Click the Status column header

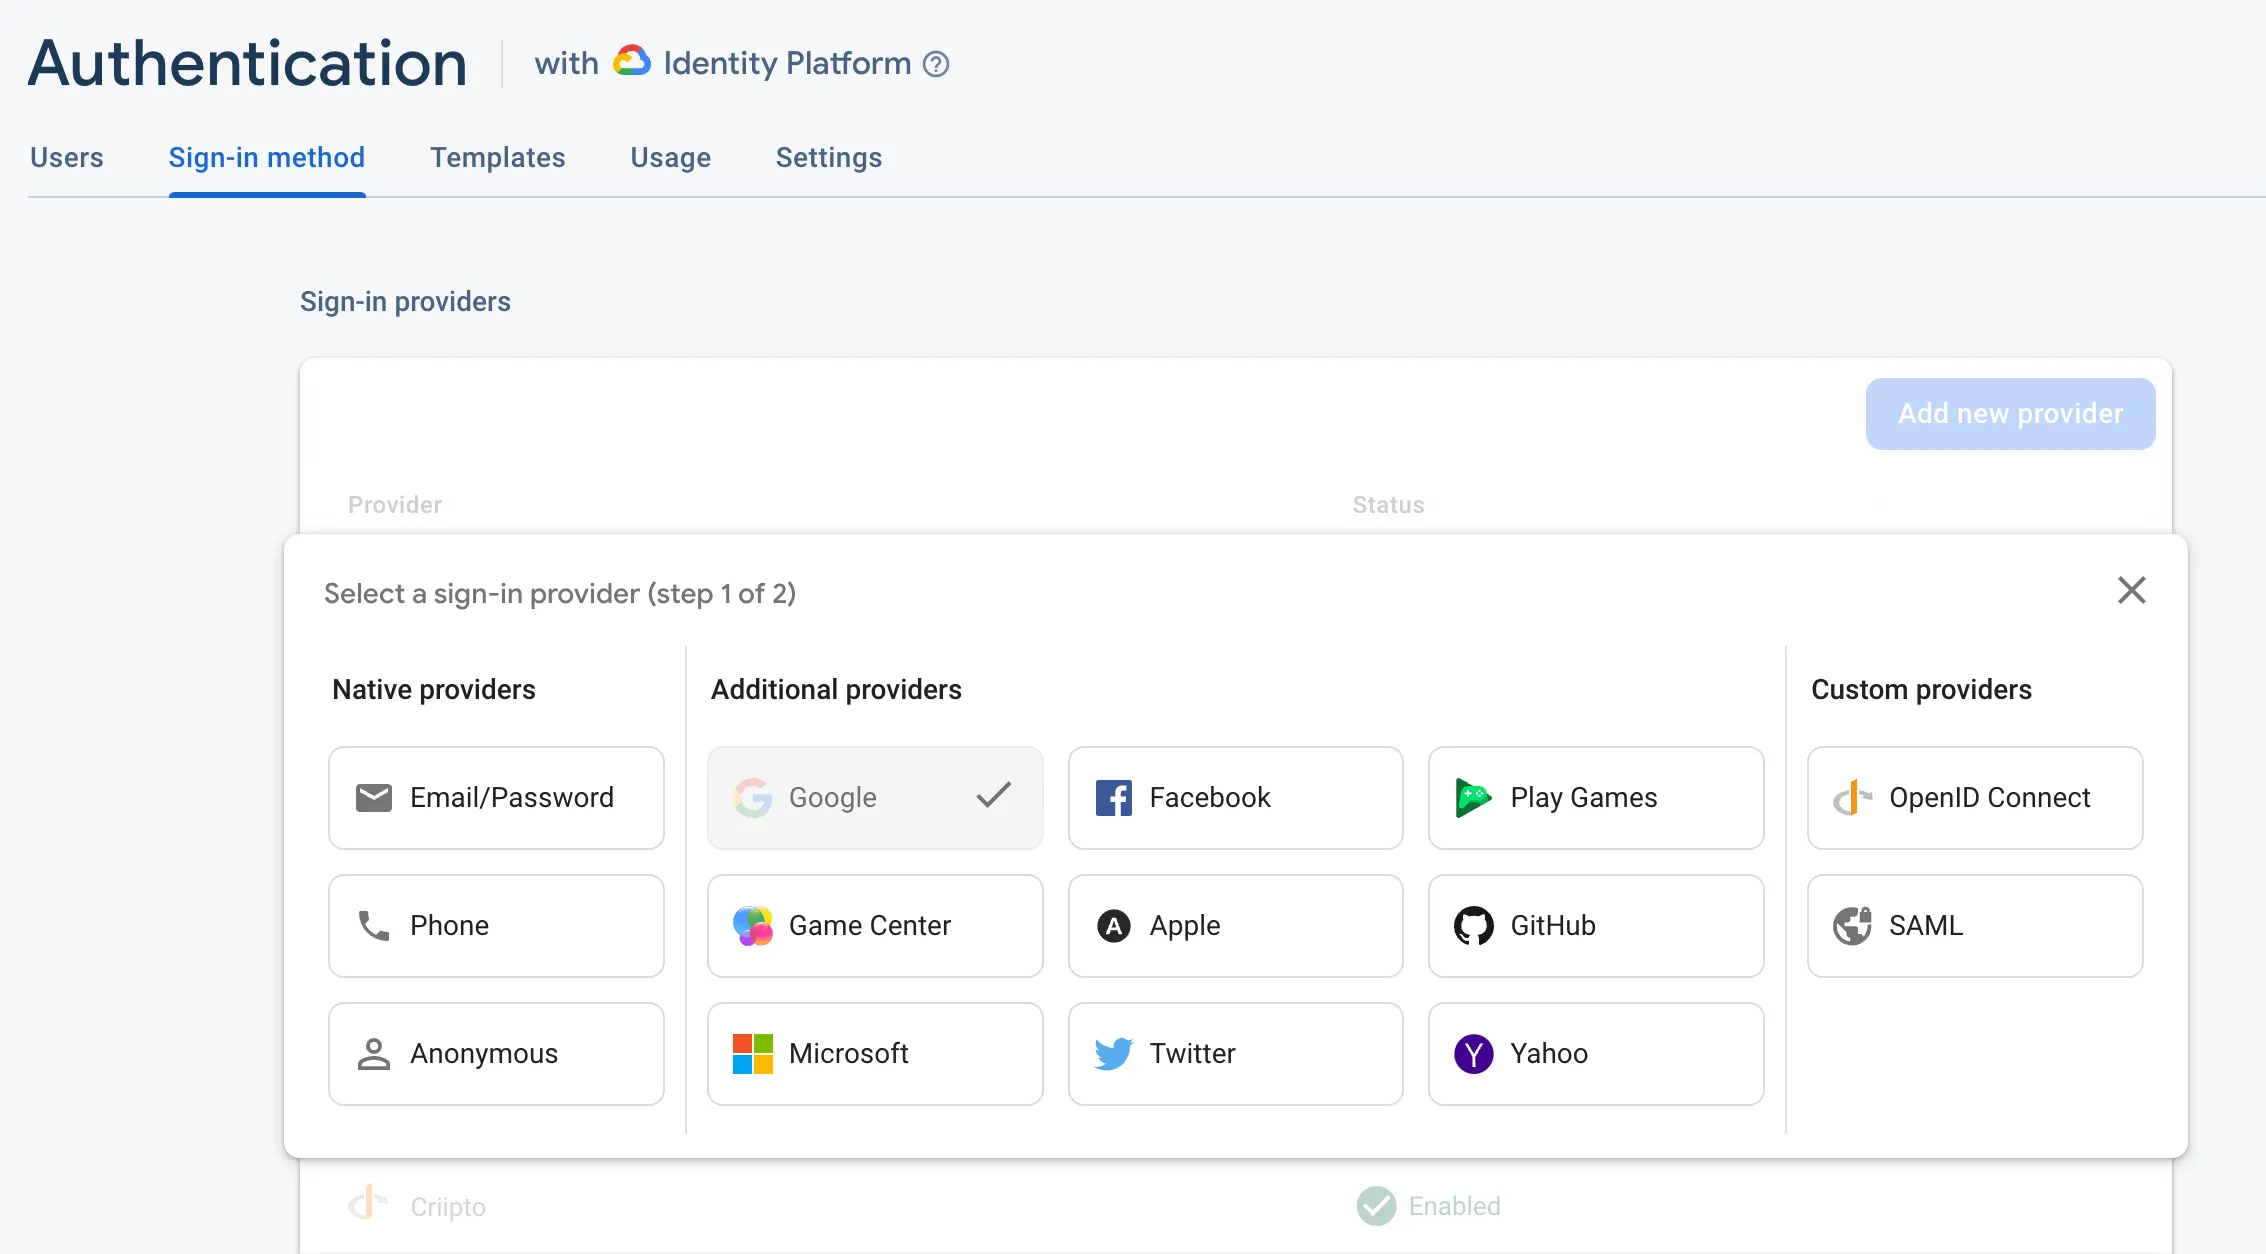tap(1389, 505)
